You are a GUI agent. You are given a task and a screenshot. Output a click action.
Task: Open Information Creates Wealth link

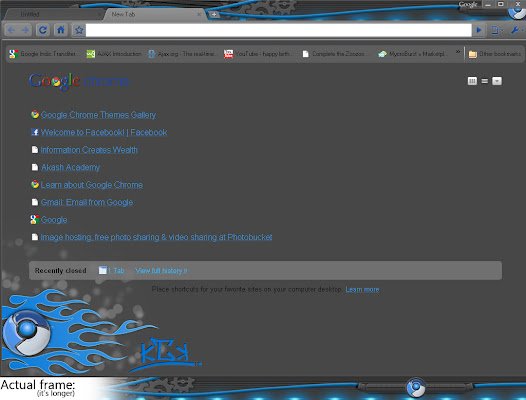pos(89,150)
